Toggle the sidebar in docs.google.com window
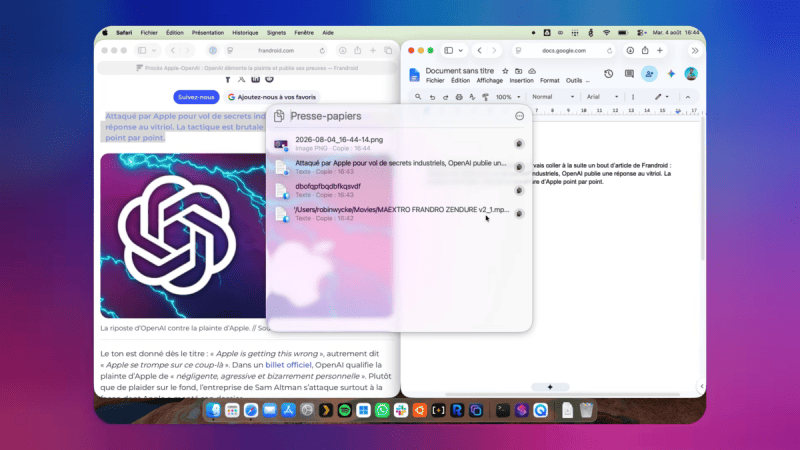This screenshot has height=450, width=800. 449,51
